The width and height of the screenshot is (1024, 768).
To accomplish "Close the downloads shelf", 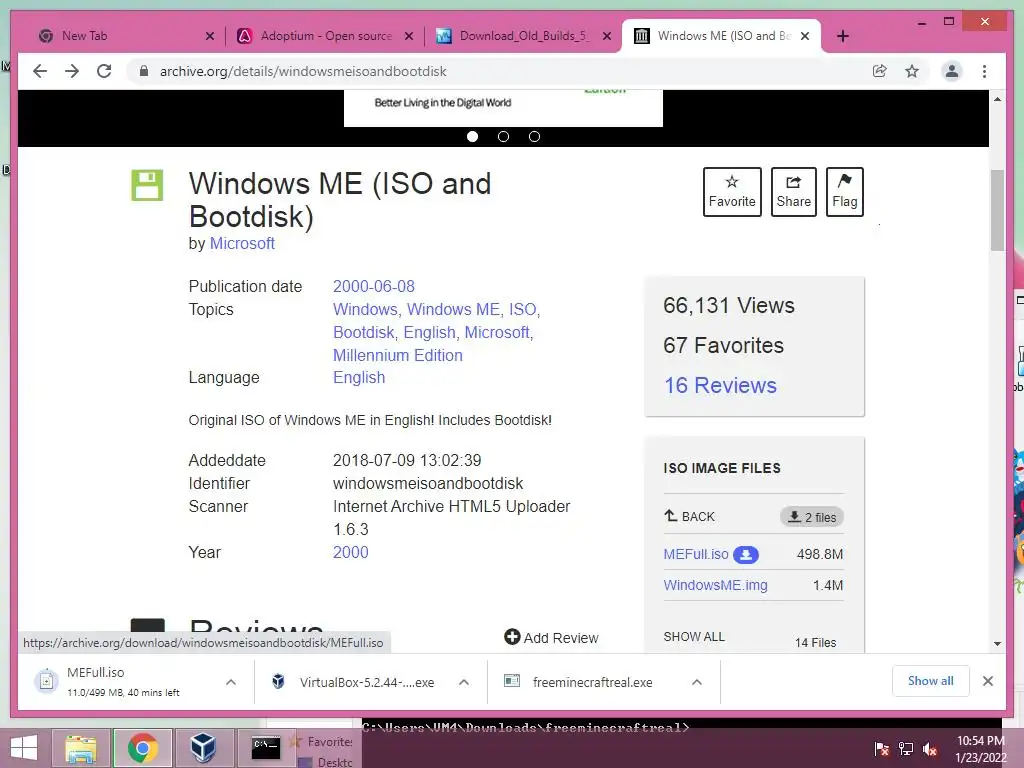I will 987,681.
